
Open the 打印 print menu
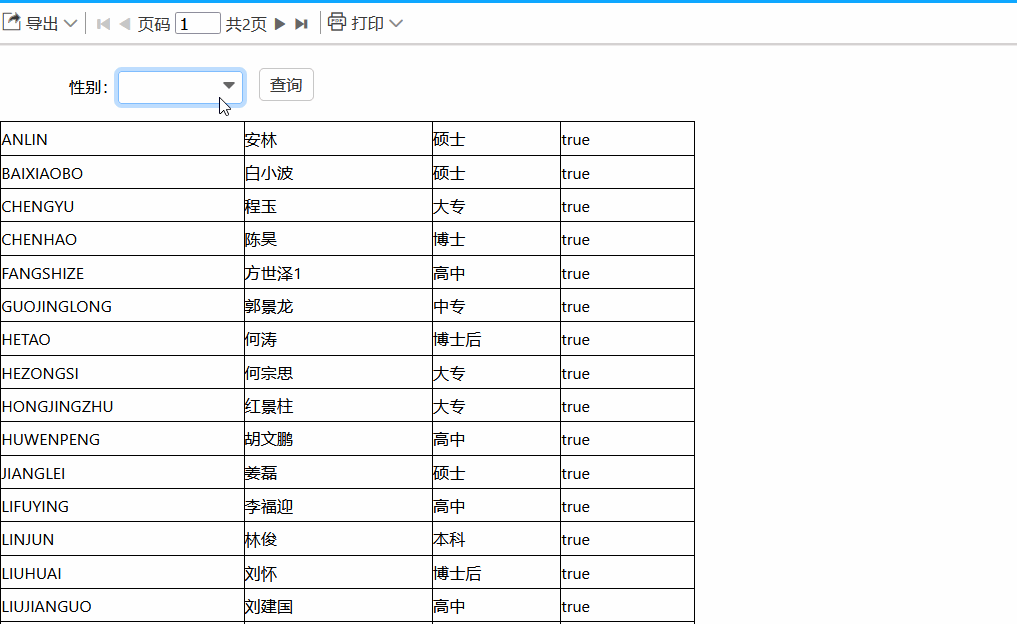(x=365, y=23)
